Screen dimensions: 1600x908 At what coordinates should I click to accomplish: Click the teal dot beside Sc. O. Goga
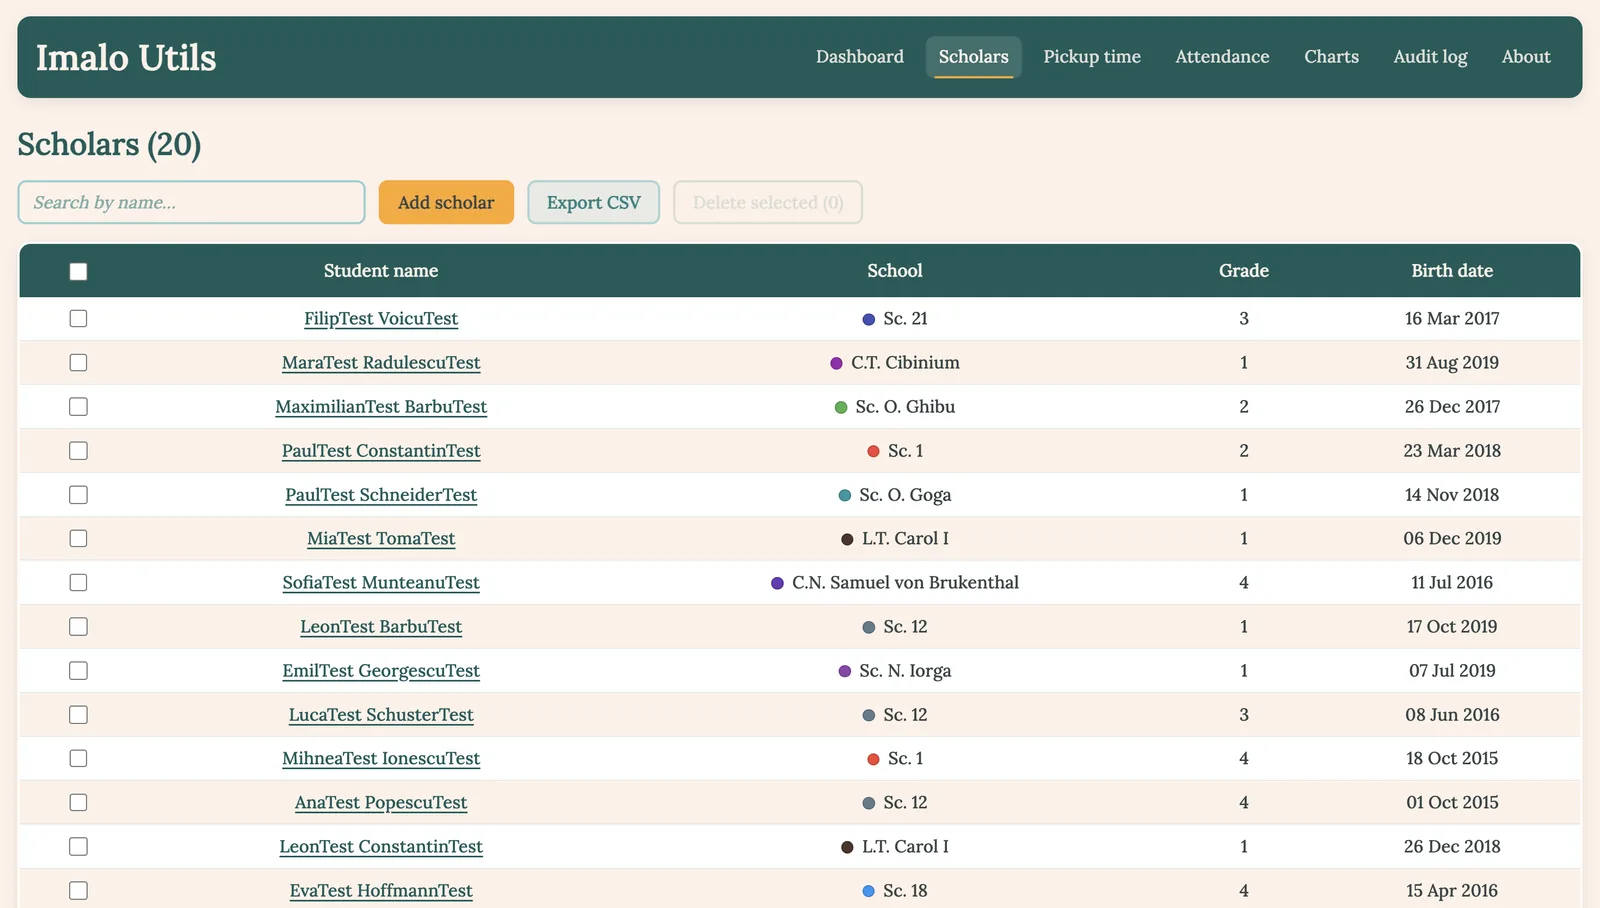845,495
